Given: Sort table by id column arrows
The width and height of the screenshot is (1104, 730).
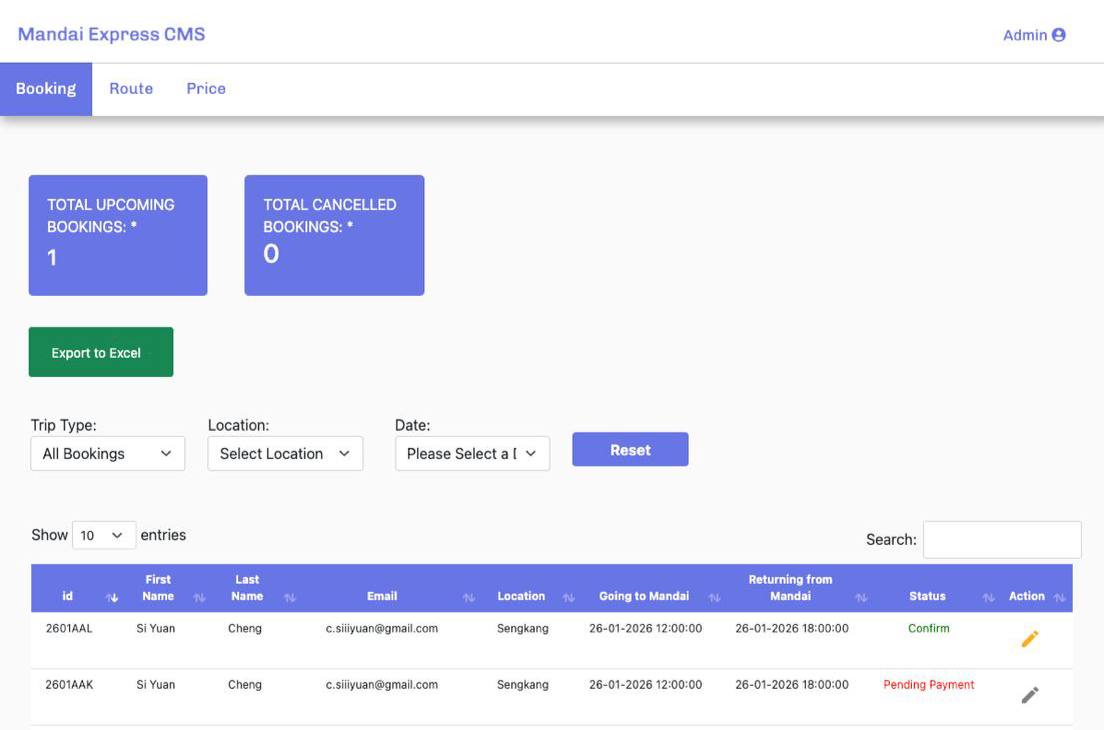Looking at the screenshot, I should [112, 597].
